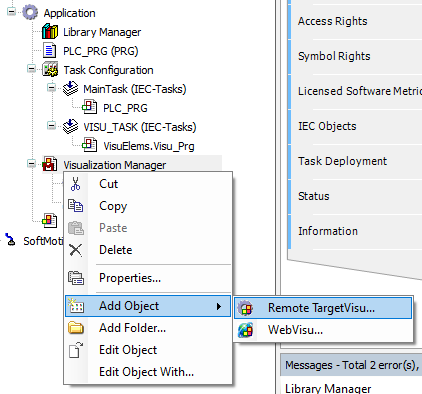Select the MainTask (IEC-Tasks) icon
422x394 pixels.
(70, 89)
